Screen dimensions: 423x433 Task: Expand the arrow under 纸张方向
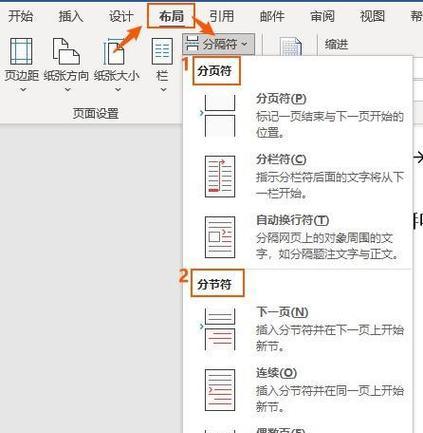click(x=68, y=90)
